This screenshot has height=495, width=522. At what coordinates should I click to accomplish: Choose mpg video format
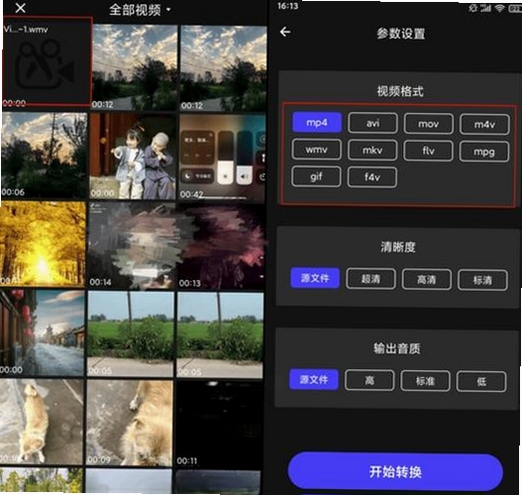coord(484,152)
